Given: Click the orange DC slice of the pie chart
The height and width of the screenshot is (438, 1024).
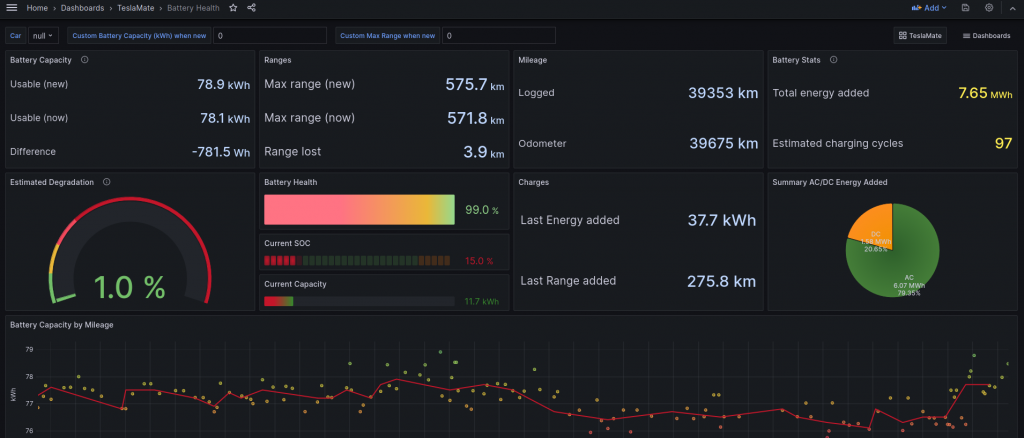Looking at the screenshot, I should (874, 225).
